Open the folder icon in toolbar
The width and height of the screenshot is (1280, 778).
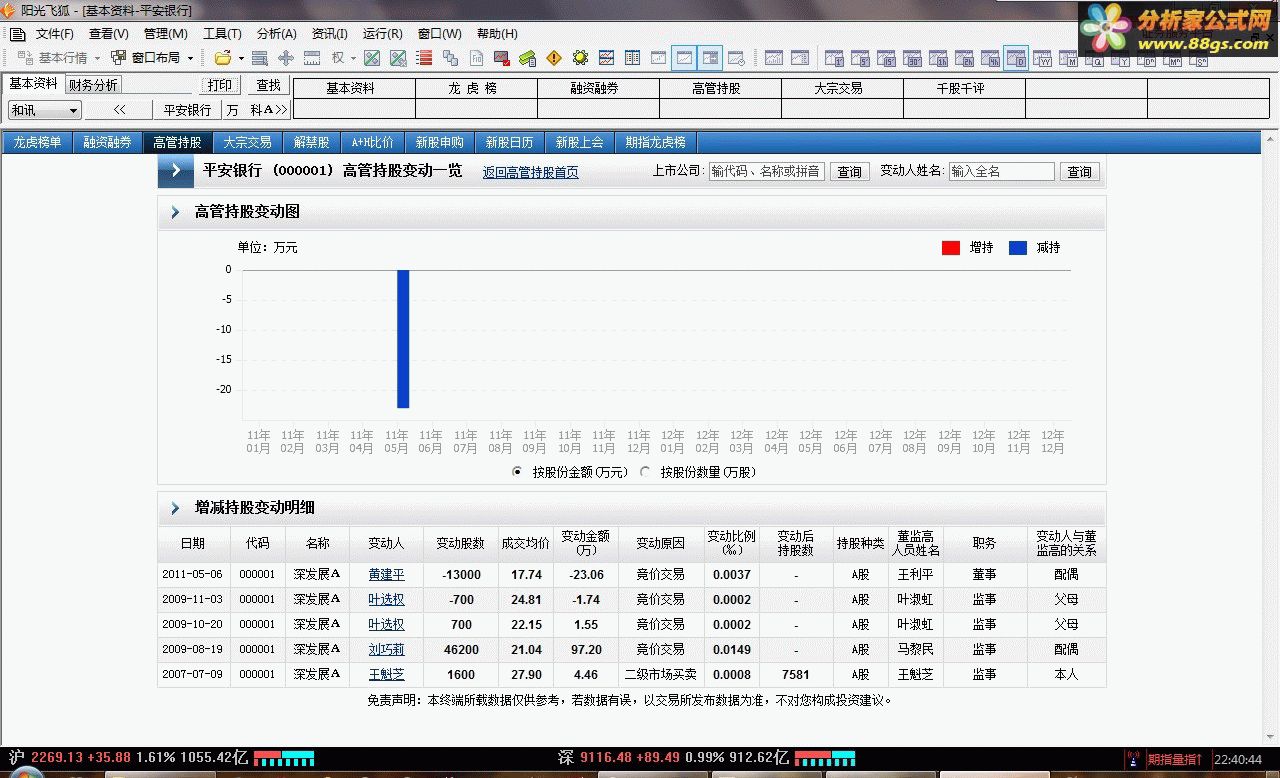pyautogui.click(x=223, y=58)
